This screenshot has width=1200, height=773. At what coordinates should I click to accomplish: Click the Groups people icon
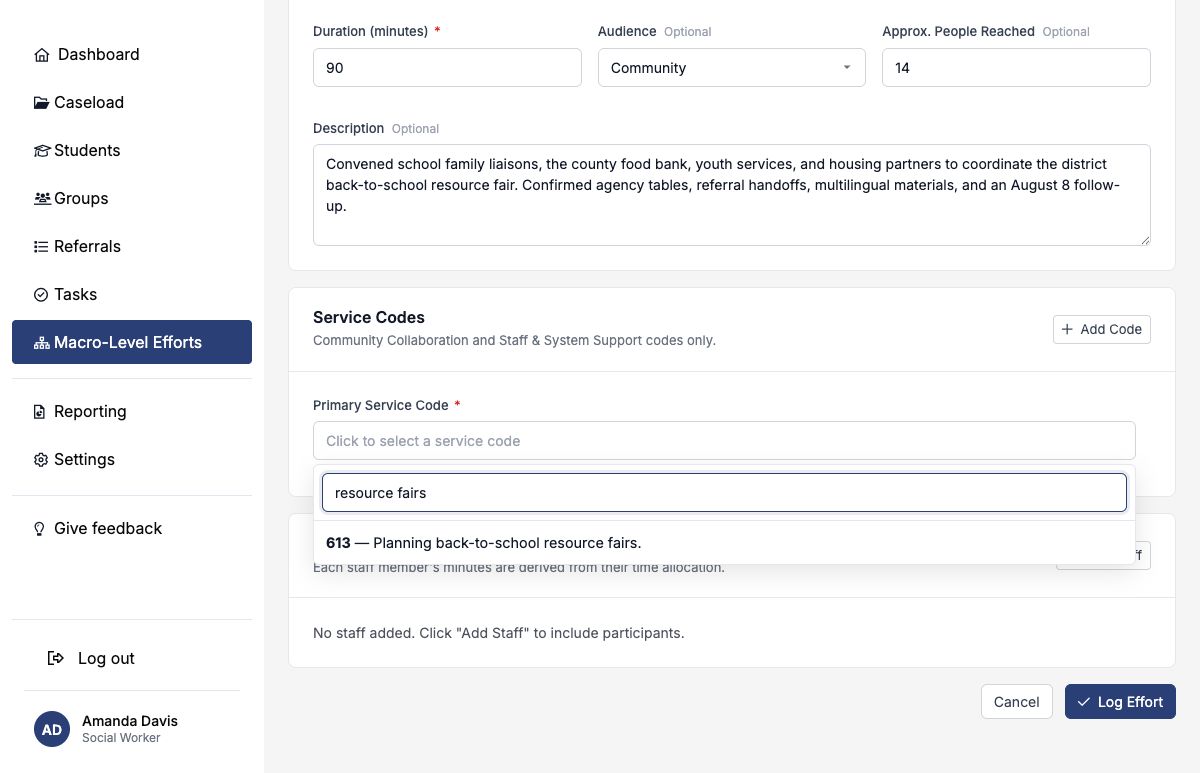42,199
